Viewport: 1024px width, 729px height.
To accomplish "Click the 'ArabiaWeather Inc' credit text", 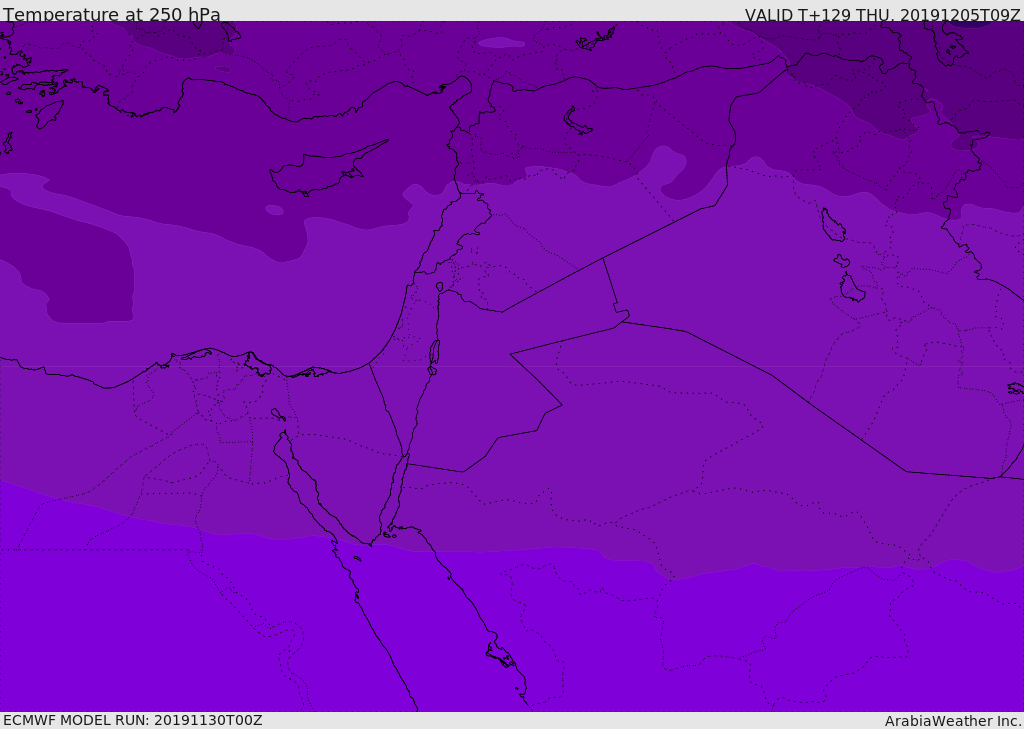I will [x=953, y=721].
